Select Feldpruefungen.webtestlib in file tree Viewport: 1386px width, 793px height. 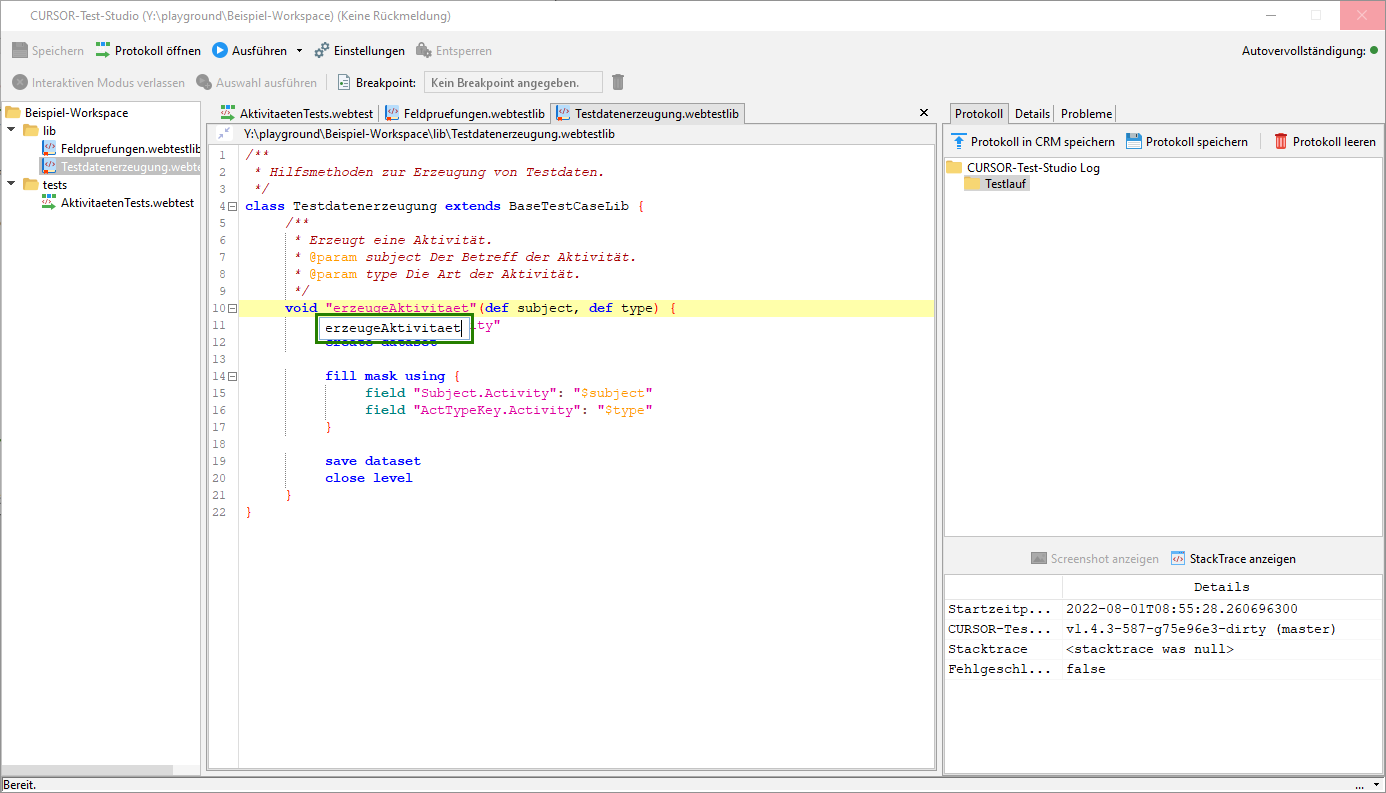pos(130,149)
